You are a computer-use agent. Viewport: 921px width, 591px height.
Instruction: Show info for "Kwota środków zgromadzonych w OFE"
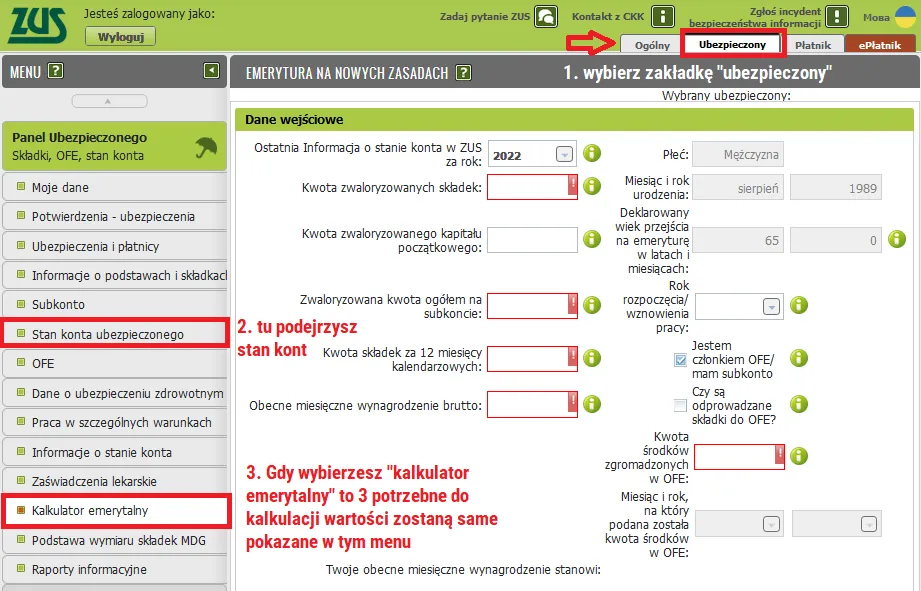coord(797,456)
